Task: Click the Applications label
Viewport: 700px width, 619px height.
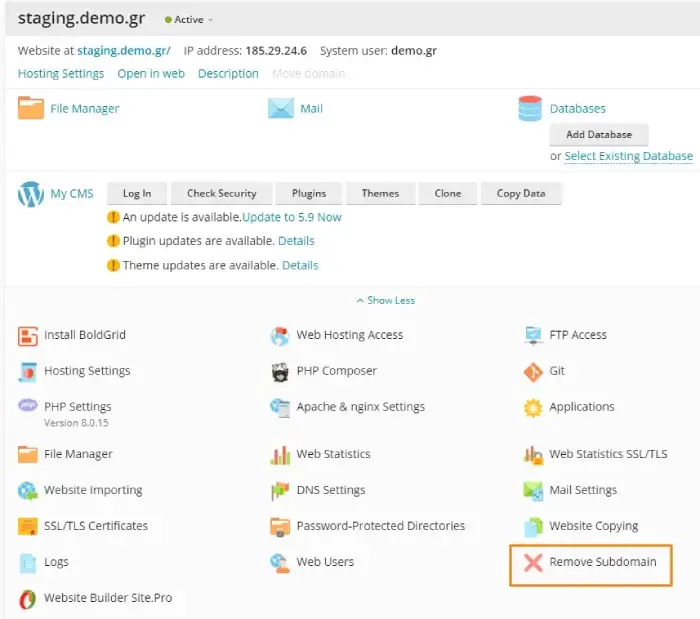Action: tap(582, 407)
